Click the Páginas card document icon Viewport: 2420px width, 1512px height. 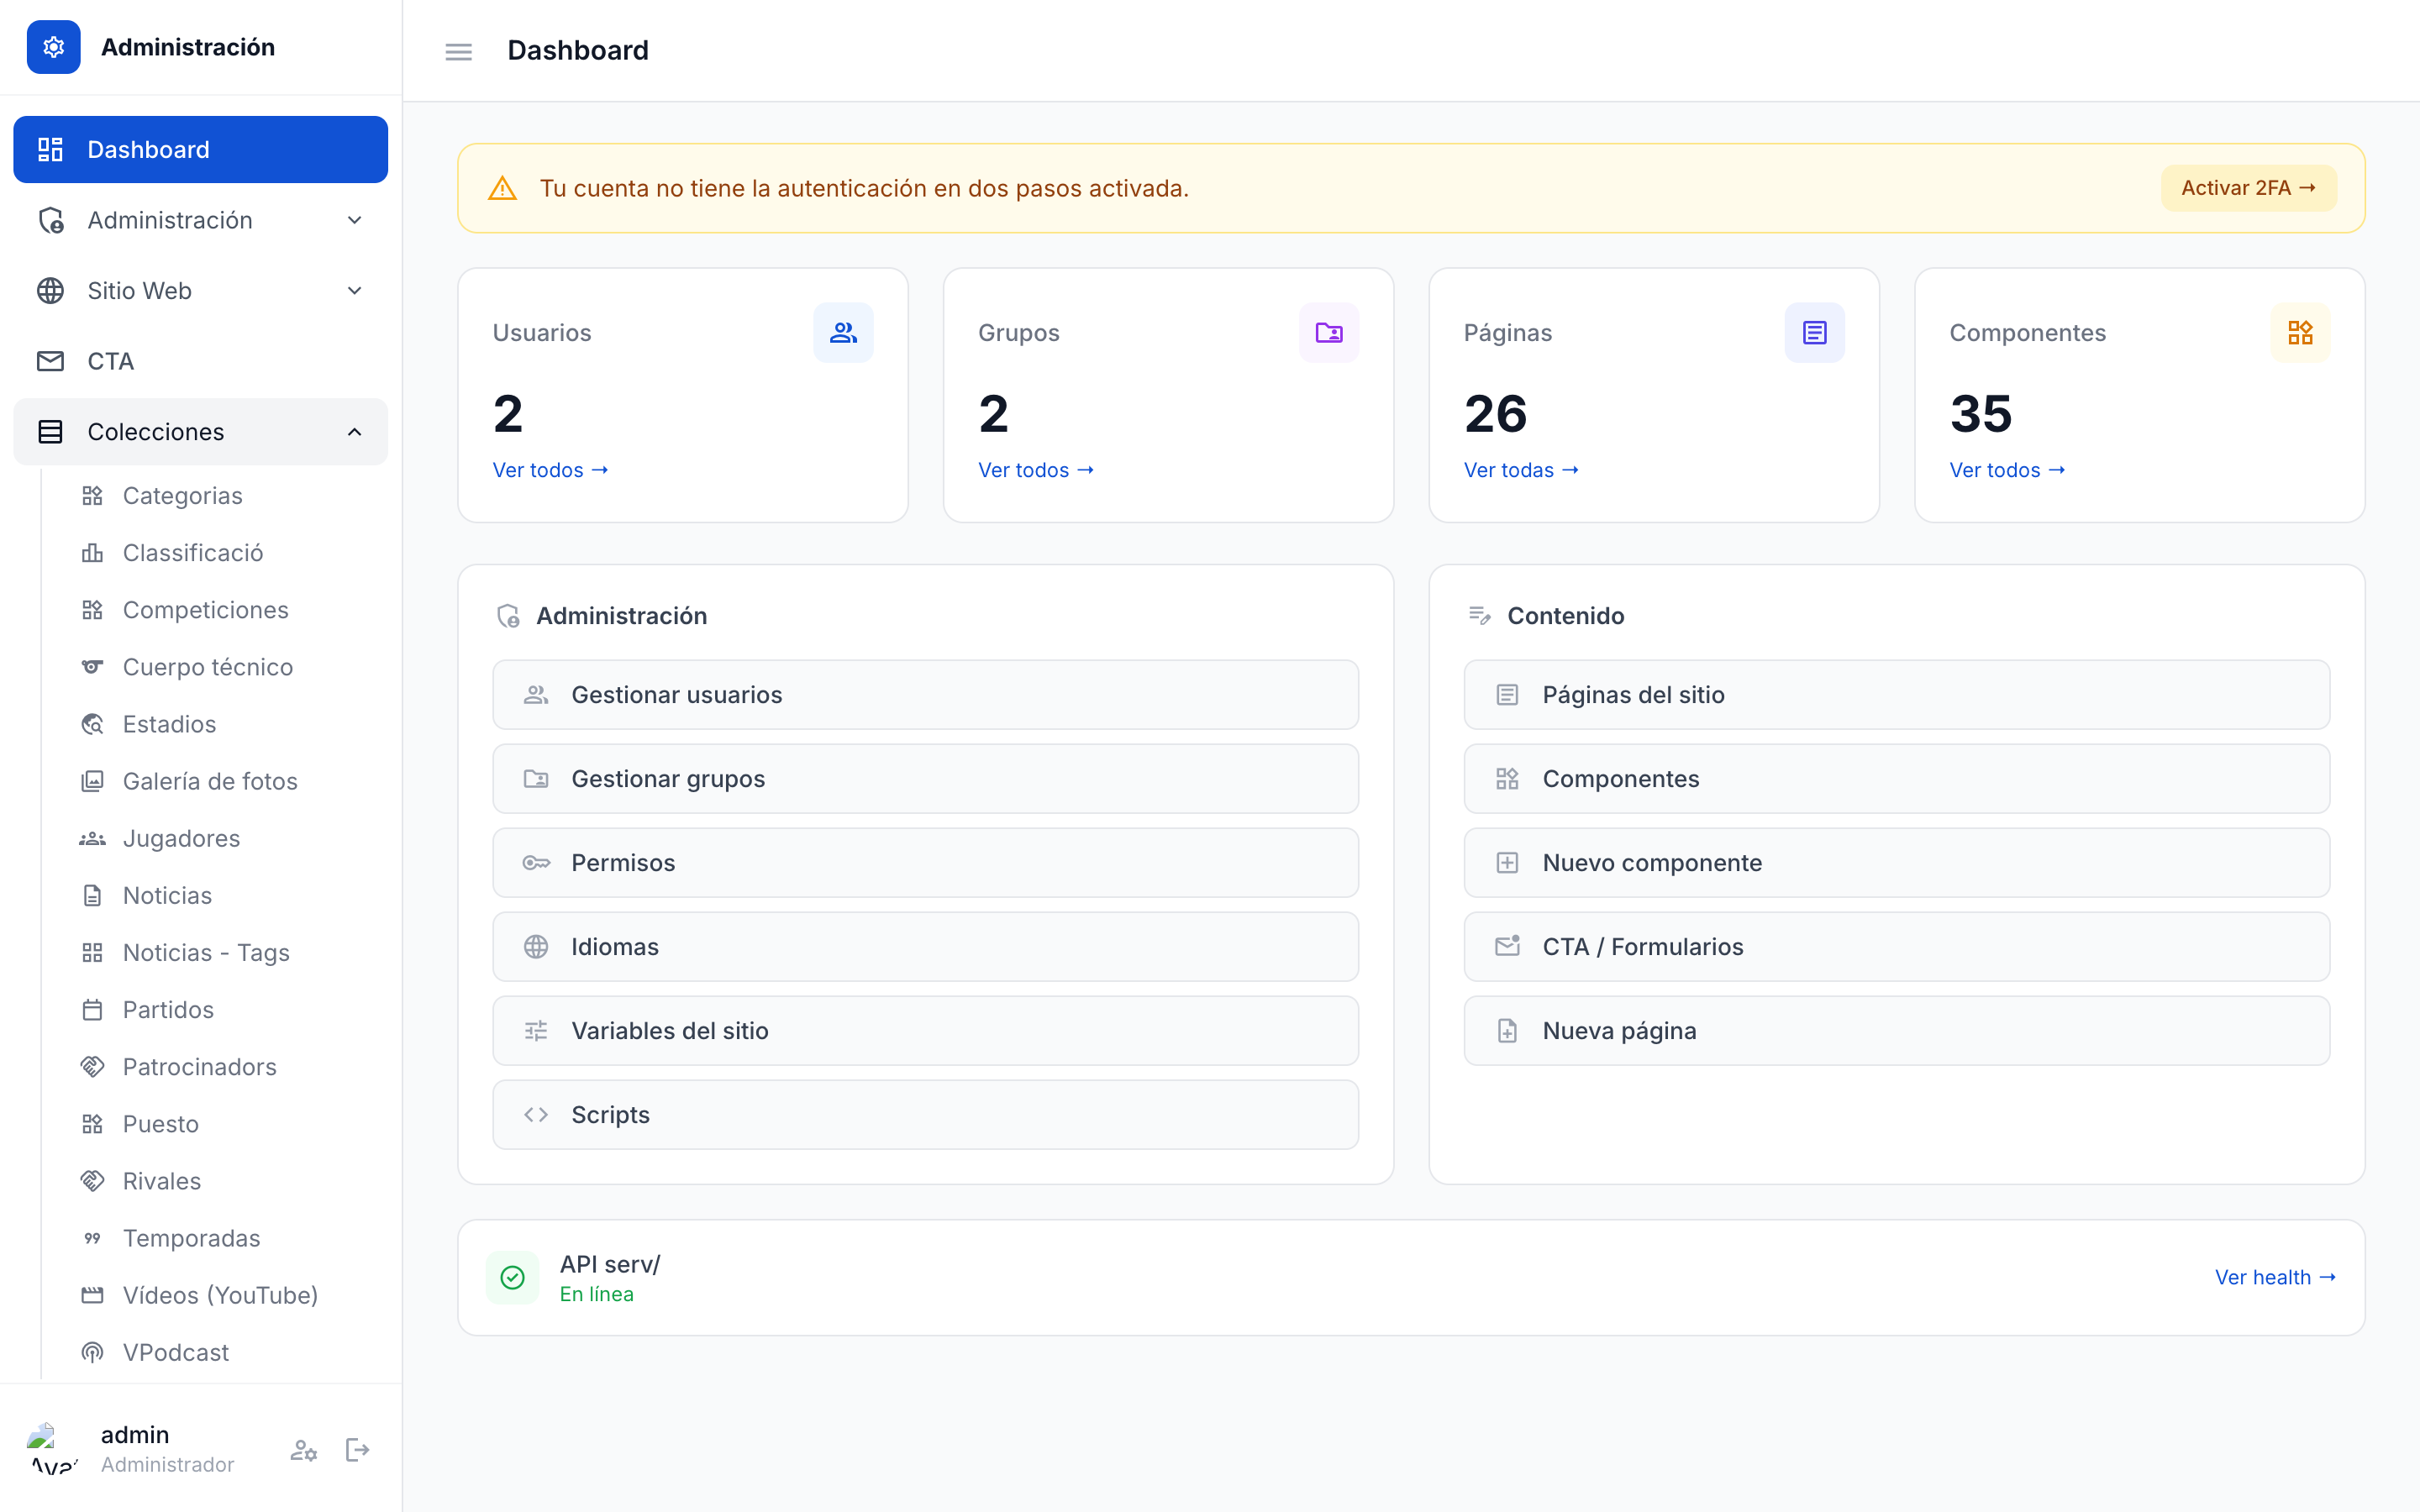coord(1815,333)
